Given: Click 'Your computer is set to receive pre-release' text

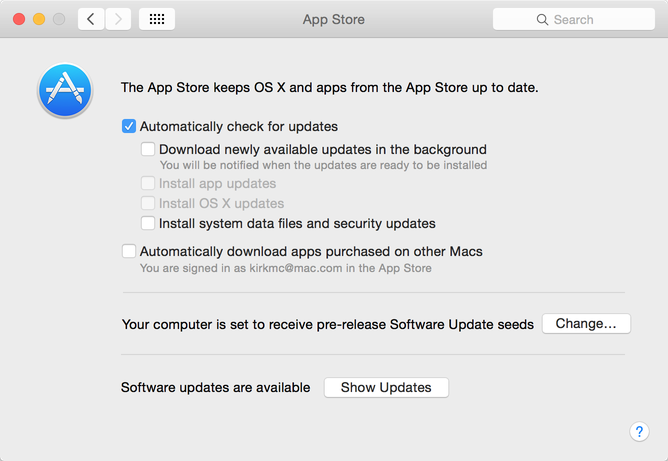Looking at the screenshot, I should point(328,324).
